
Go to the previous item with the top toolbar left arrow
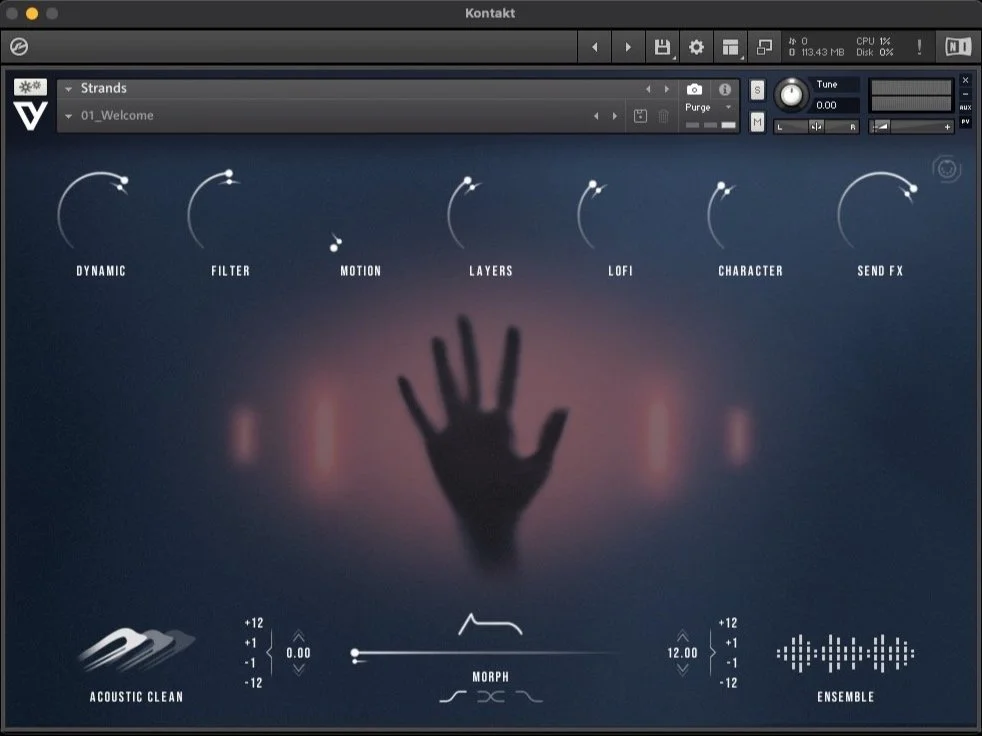(594, 47)
